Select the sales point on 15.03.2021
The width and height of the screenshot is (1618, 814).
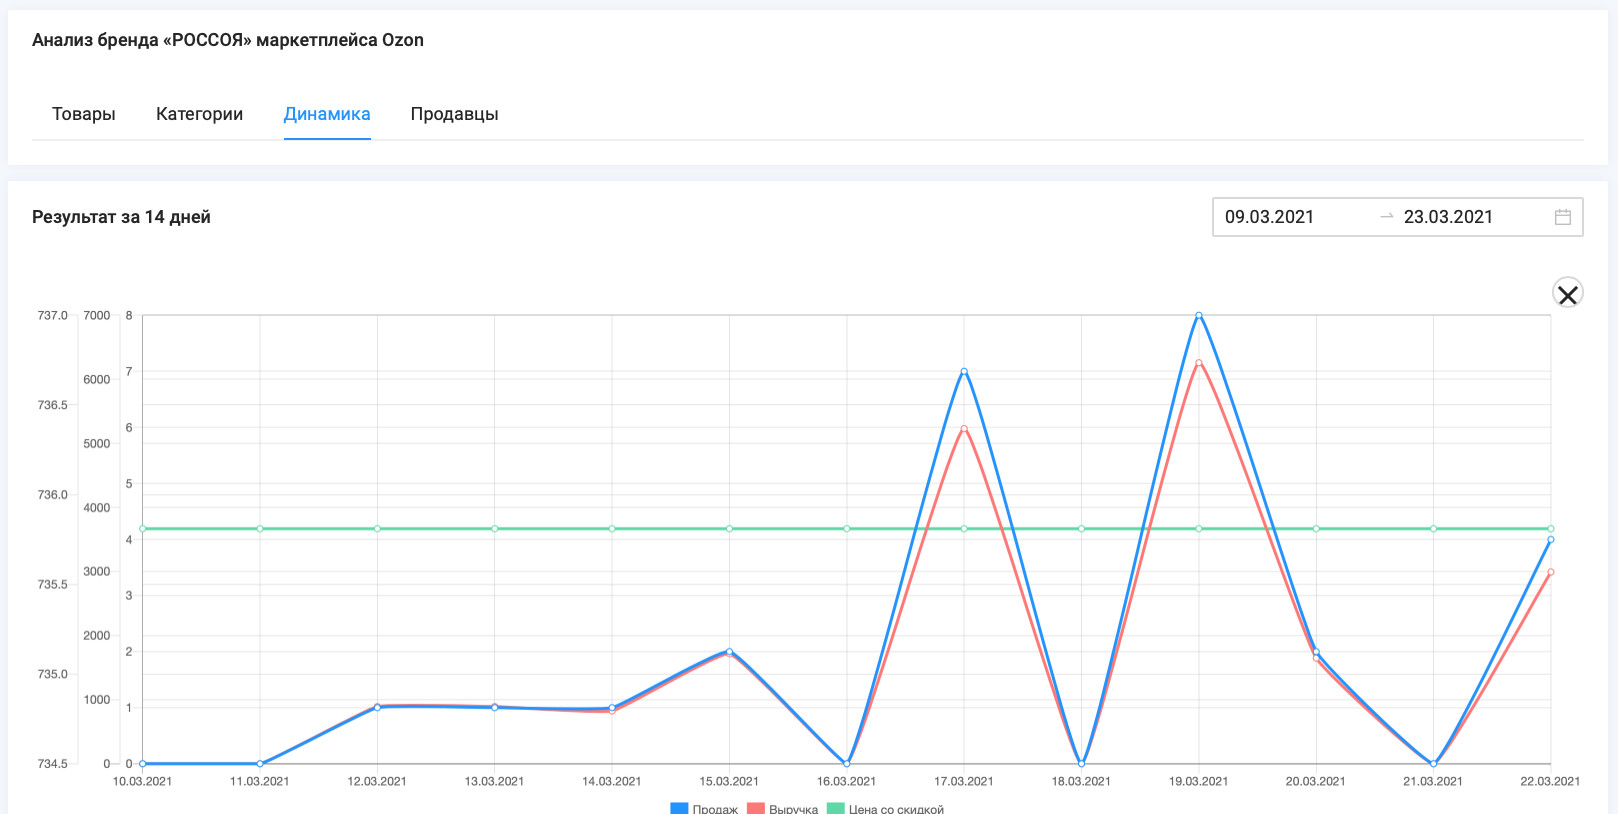pos(729,651)
